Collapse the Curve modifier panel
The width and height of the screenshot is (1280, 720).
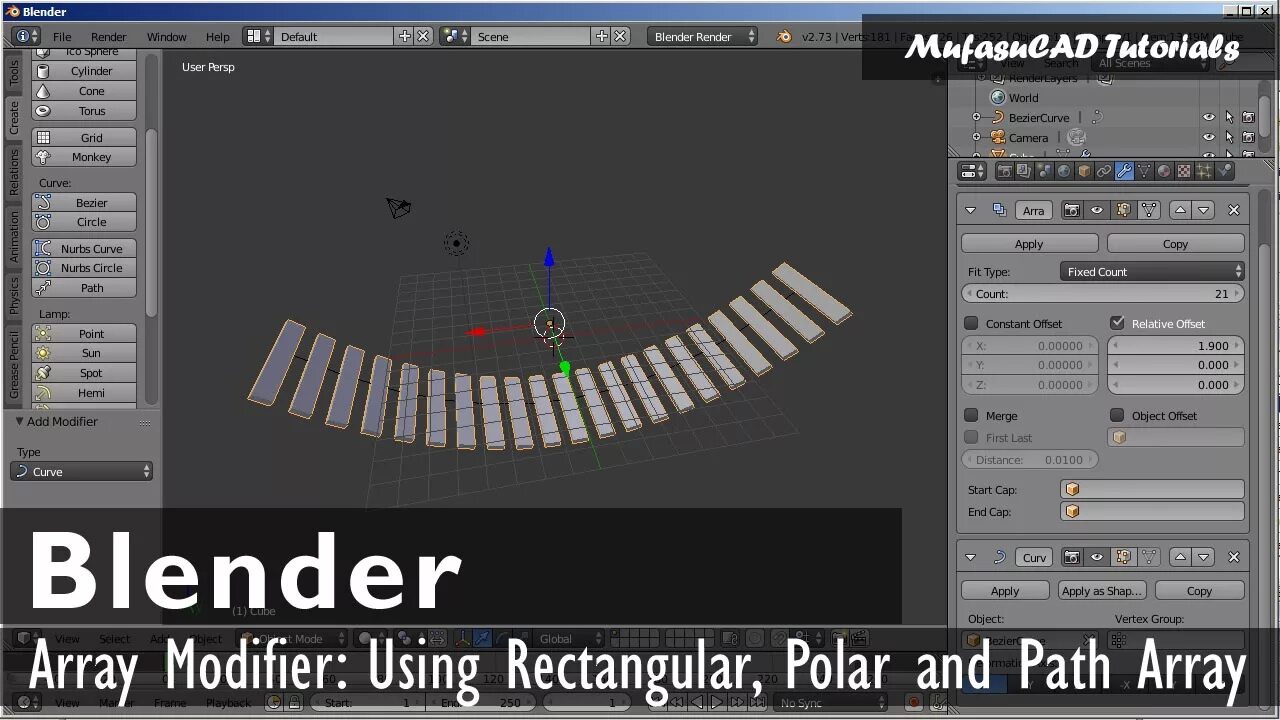[970, 557]
